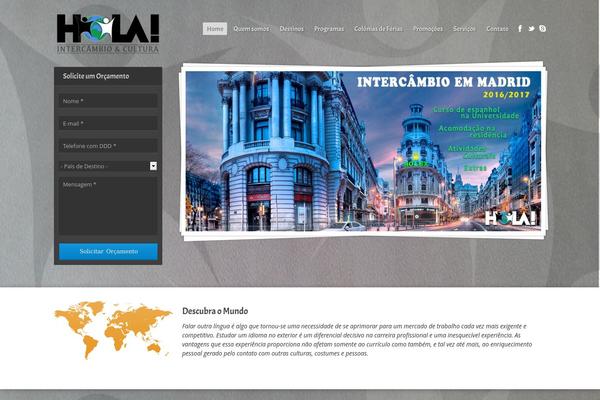This screenshot has height=400, width=600.
Task: Click the Telefone com DDD field
Action: coord(108,146)
